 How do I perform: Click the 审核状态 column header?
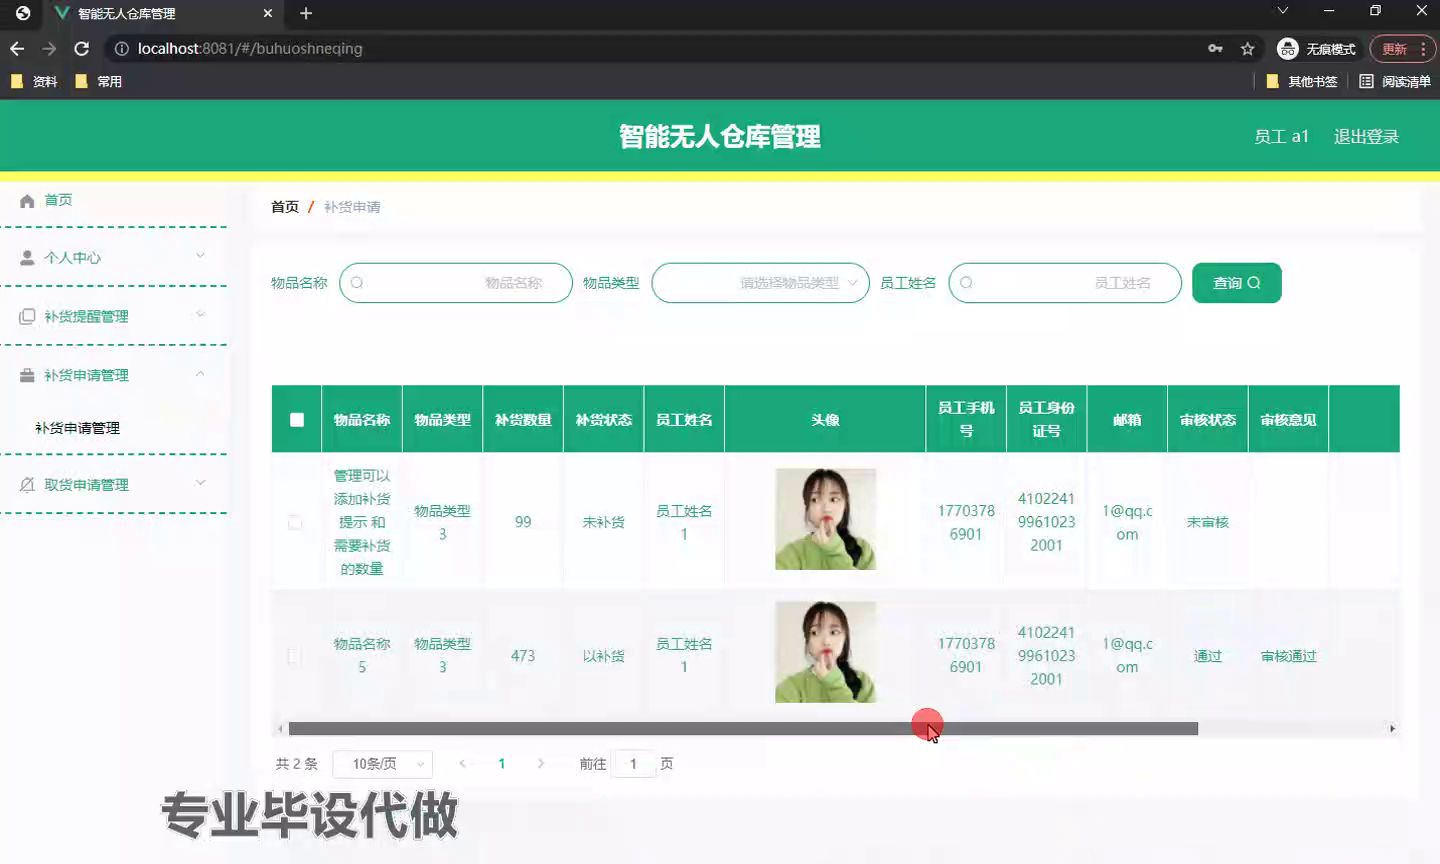point(1208,420)
